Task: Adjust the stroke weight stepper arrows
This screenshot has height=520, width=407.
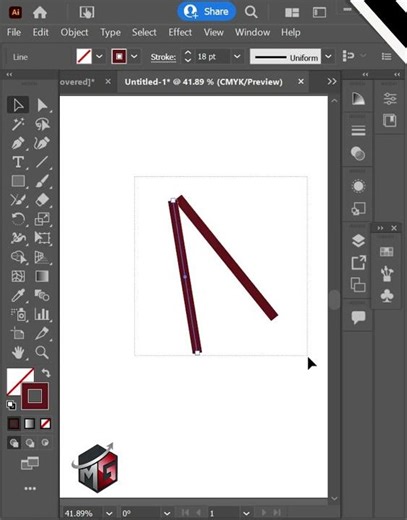Action: click(188, 57)
